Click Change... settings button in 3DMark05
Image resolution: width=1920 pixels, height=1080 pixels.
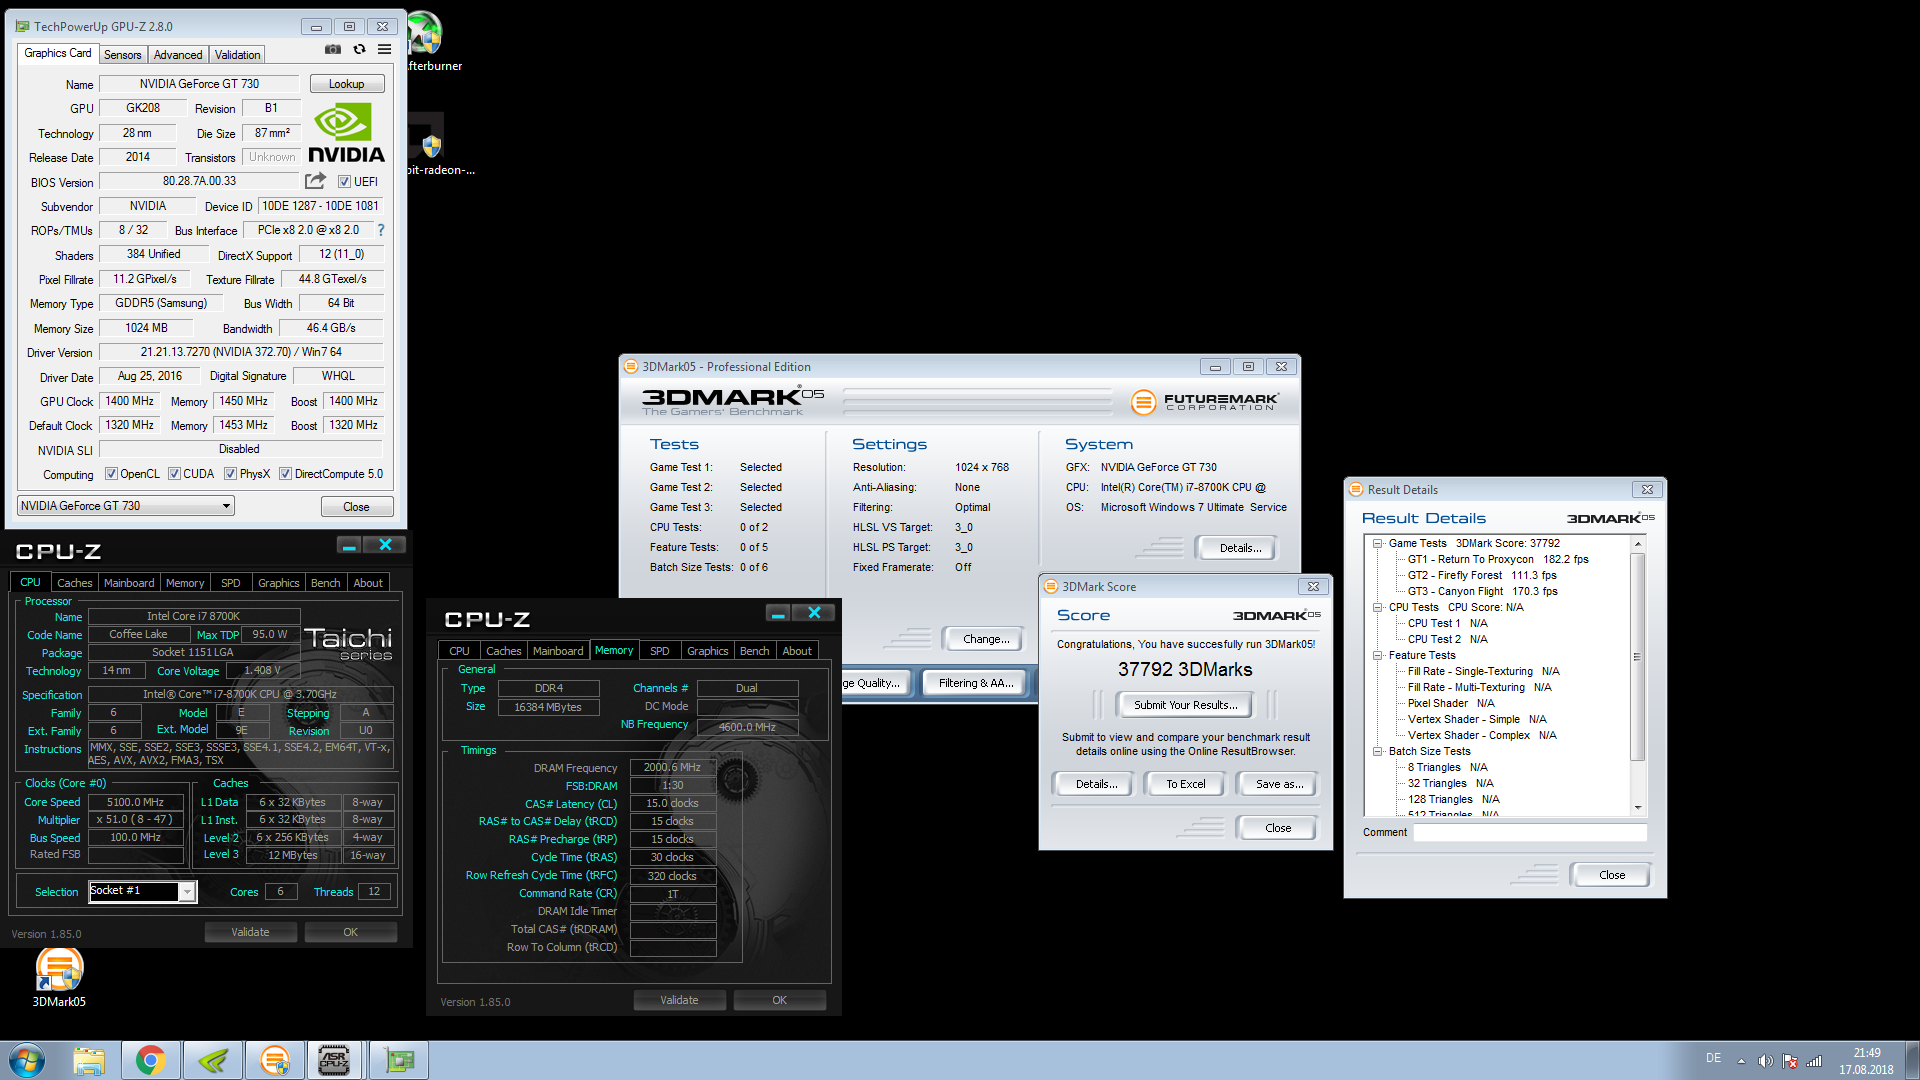(x=986, y=639)
